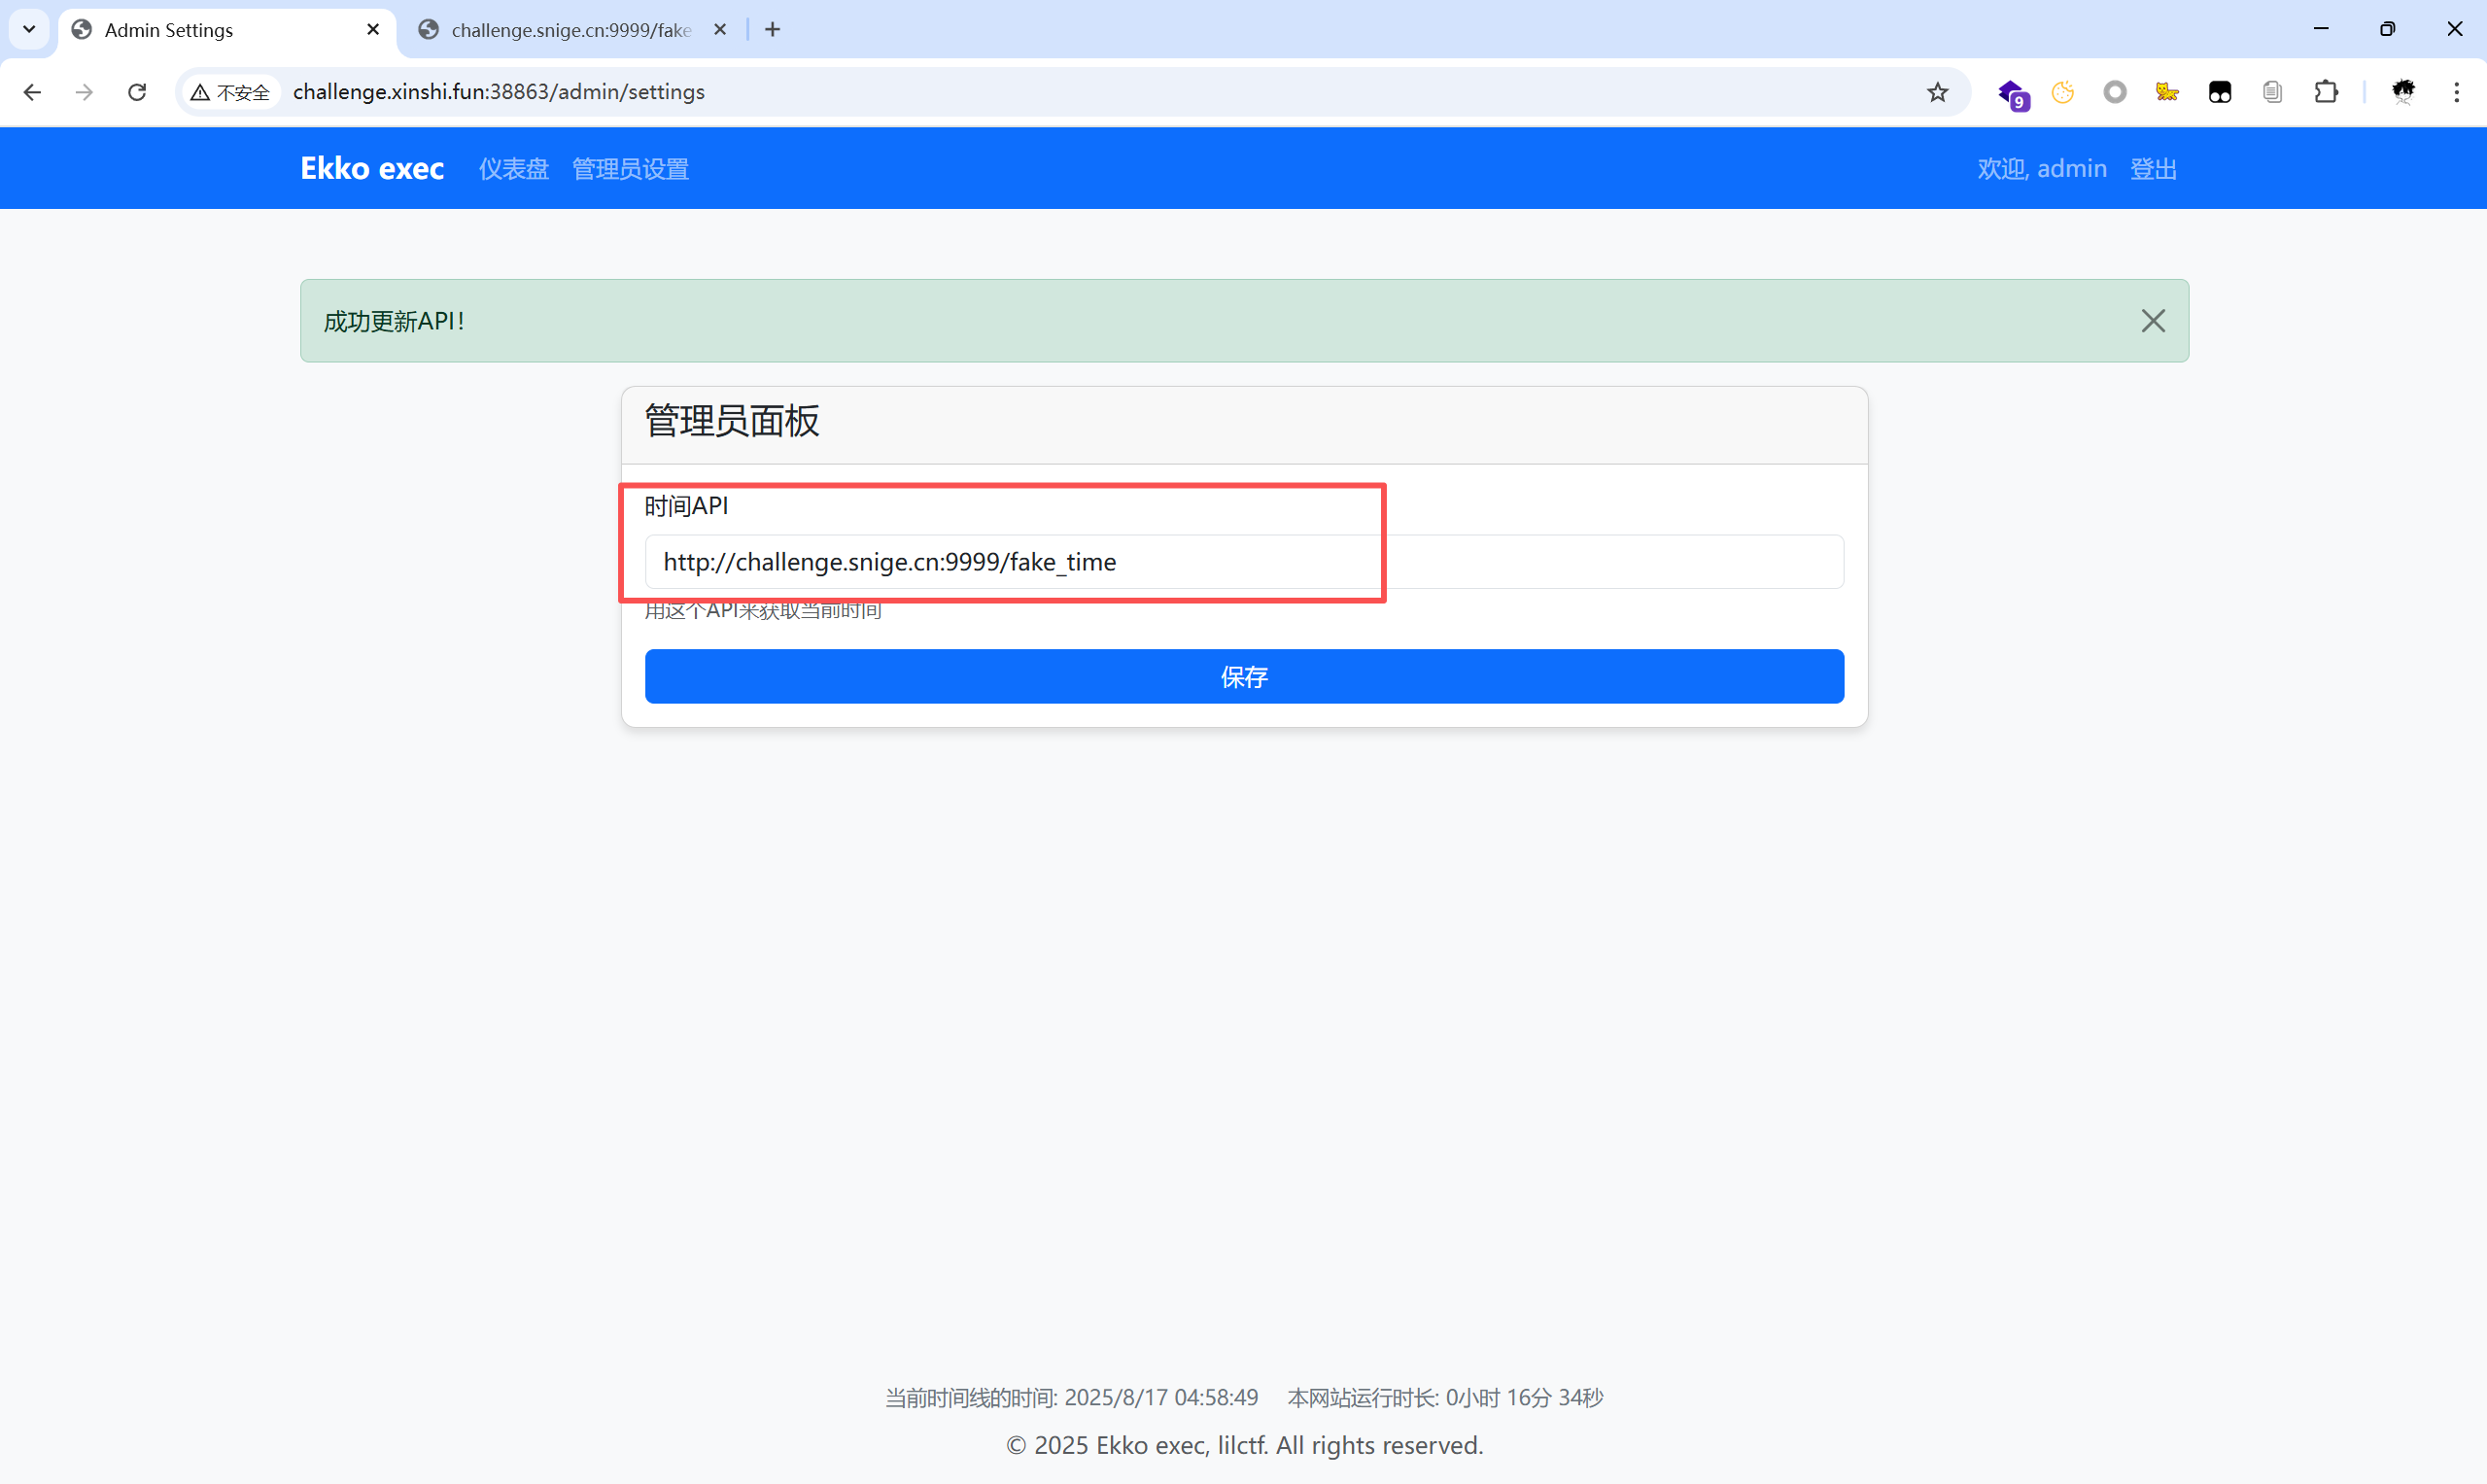Open the 仪表盘 navigation link
Image resolution: width=2487 pixels, height=1484 pixels.
point(513,169)
